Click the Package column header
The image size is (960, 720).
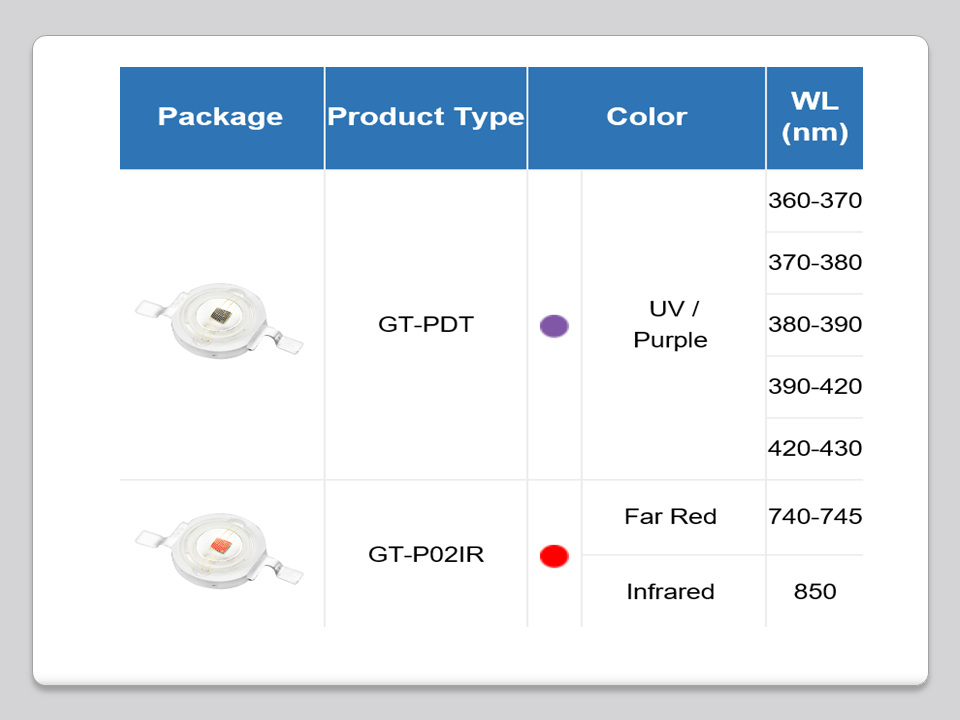[221, 117]
